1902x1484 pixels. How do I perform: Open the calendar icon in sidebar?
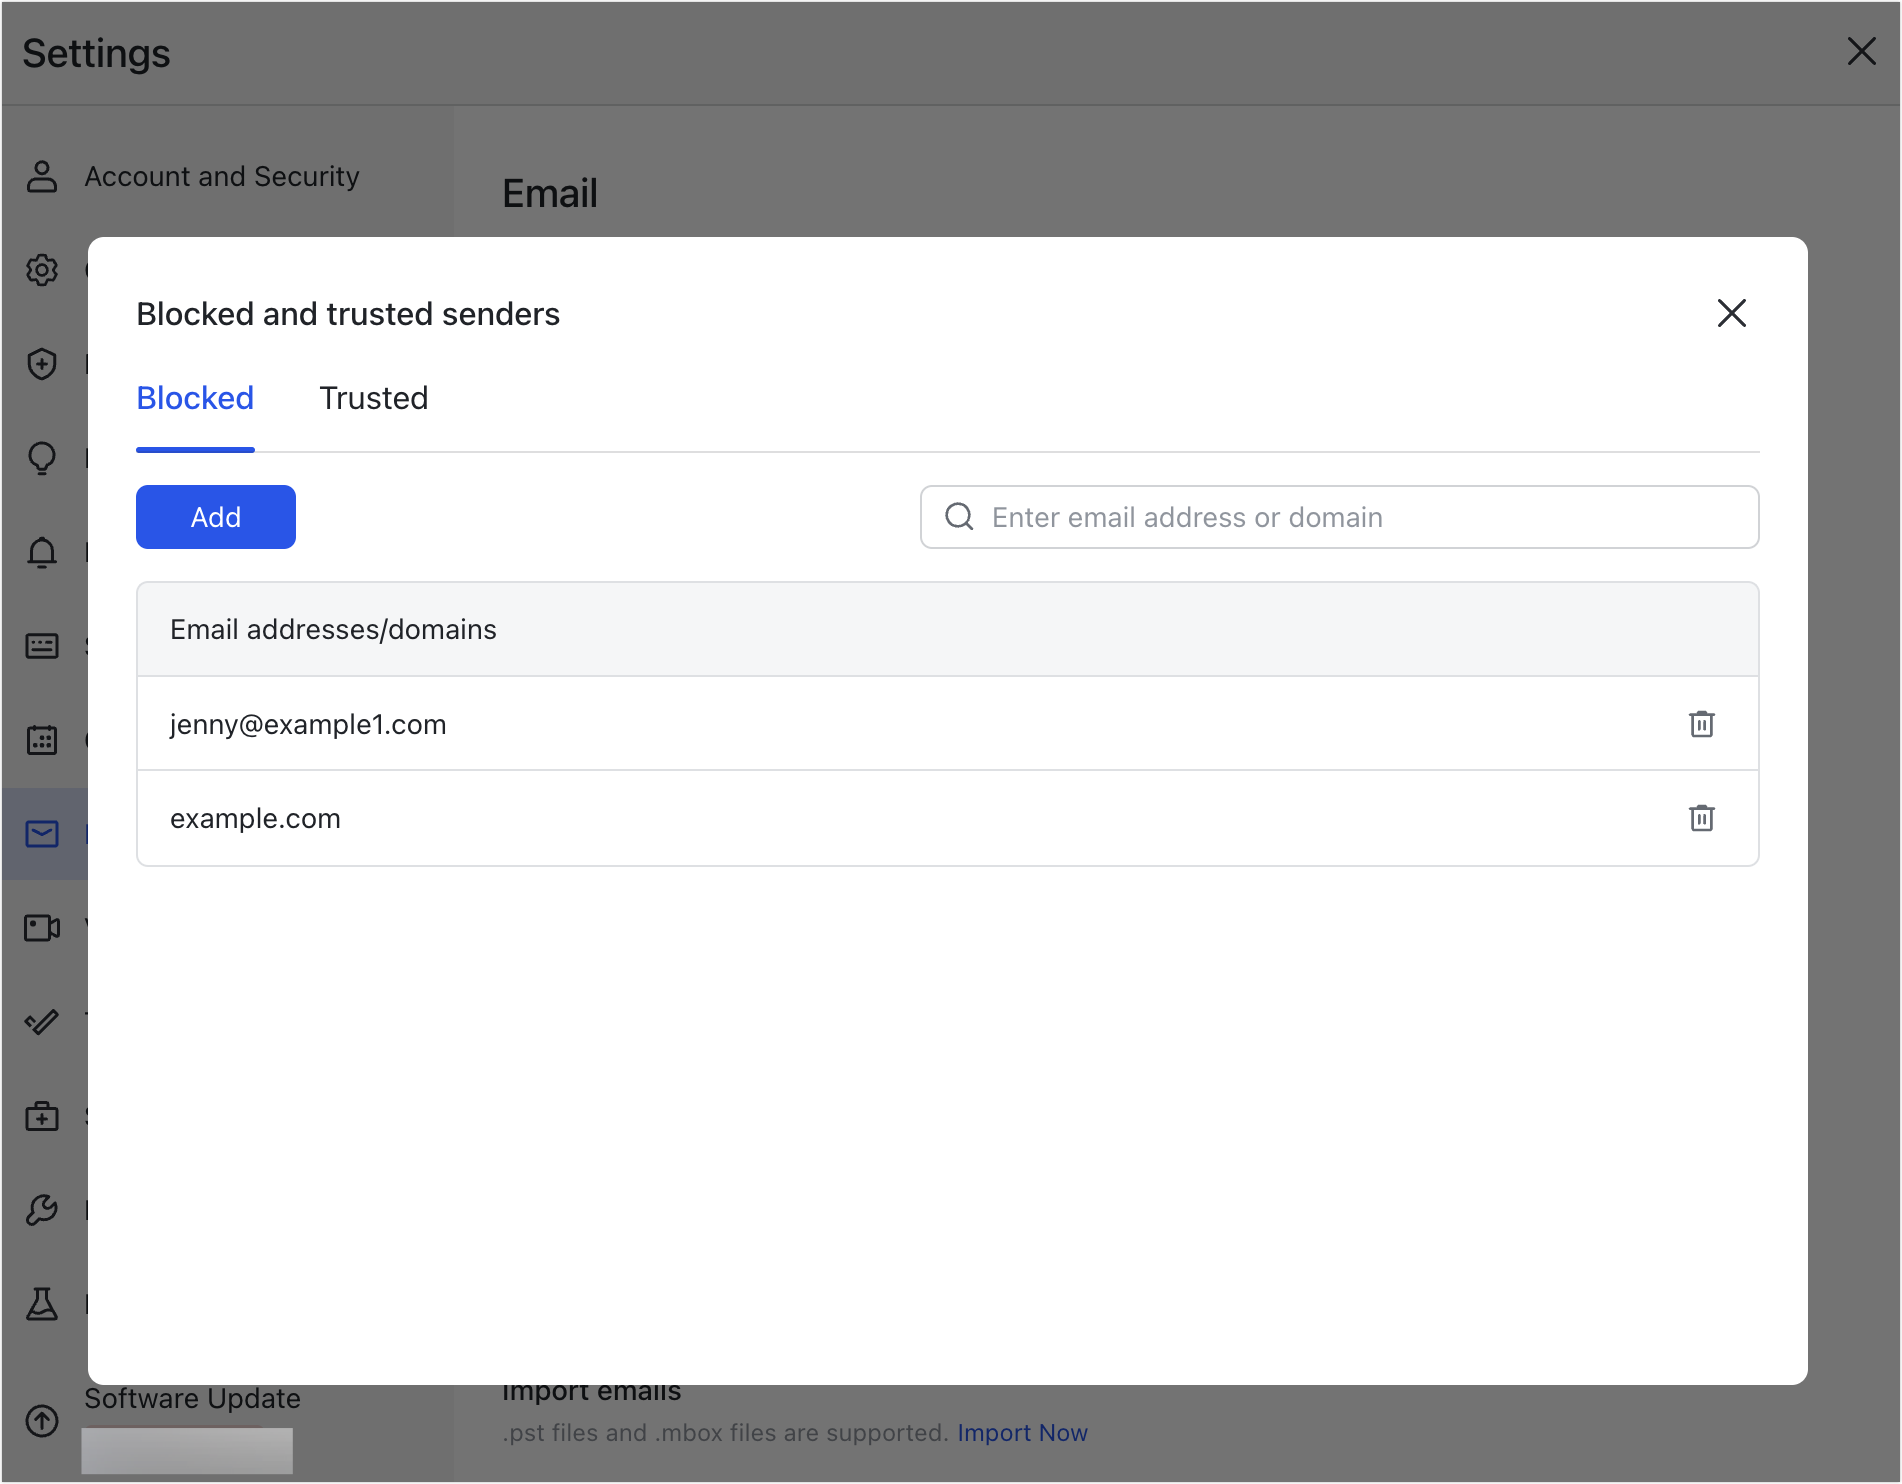[x=42, y=740]
